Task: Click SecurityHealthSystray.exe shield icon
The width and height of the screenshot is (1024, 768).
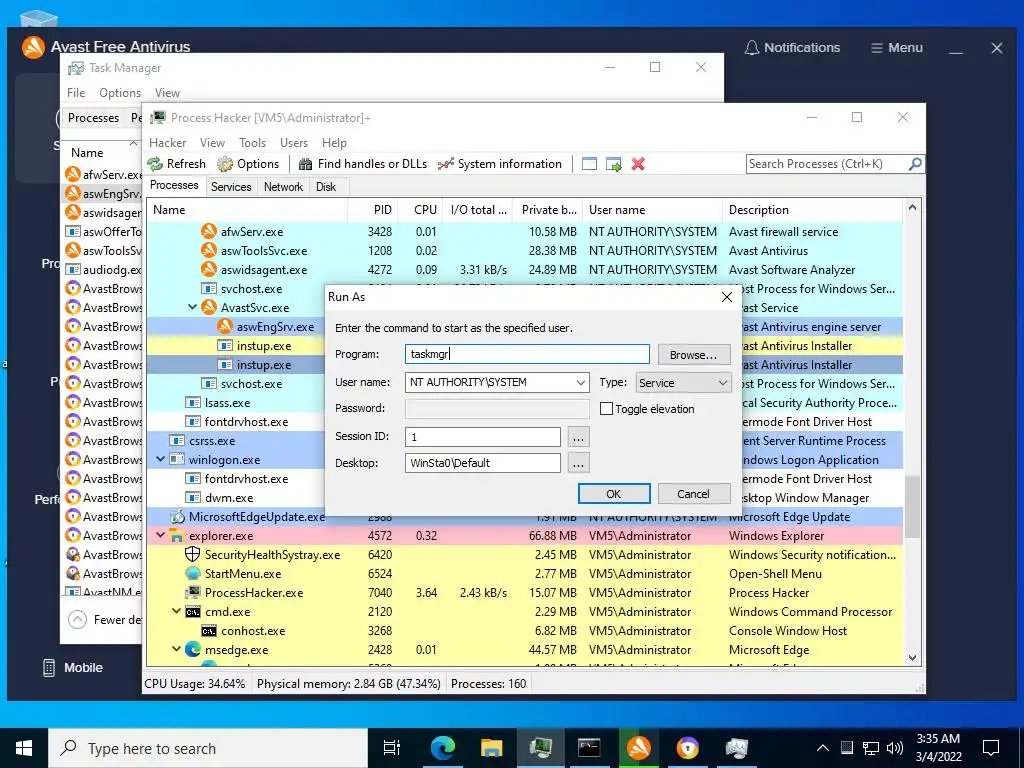Action: (193, 554)
